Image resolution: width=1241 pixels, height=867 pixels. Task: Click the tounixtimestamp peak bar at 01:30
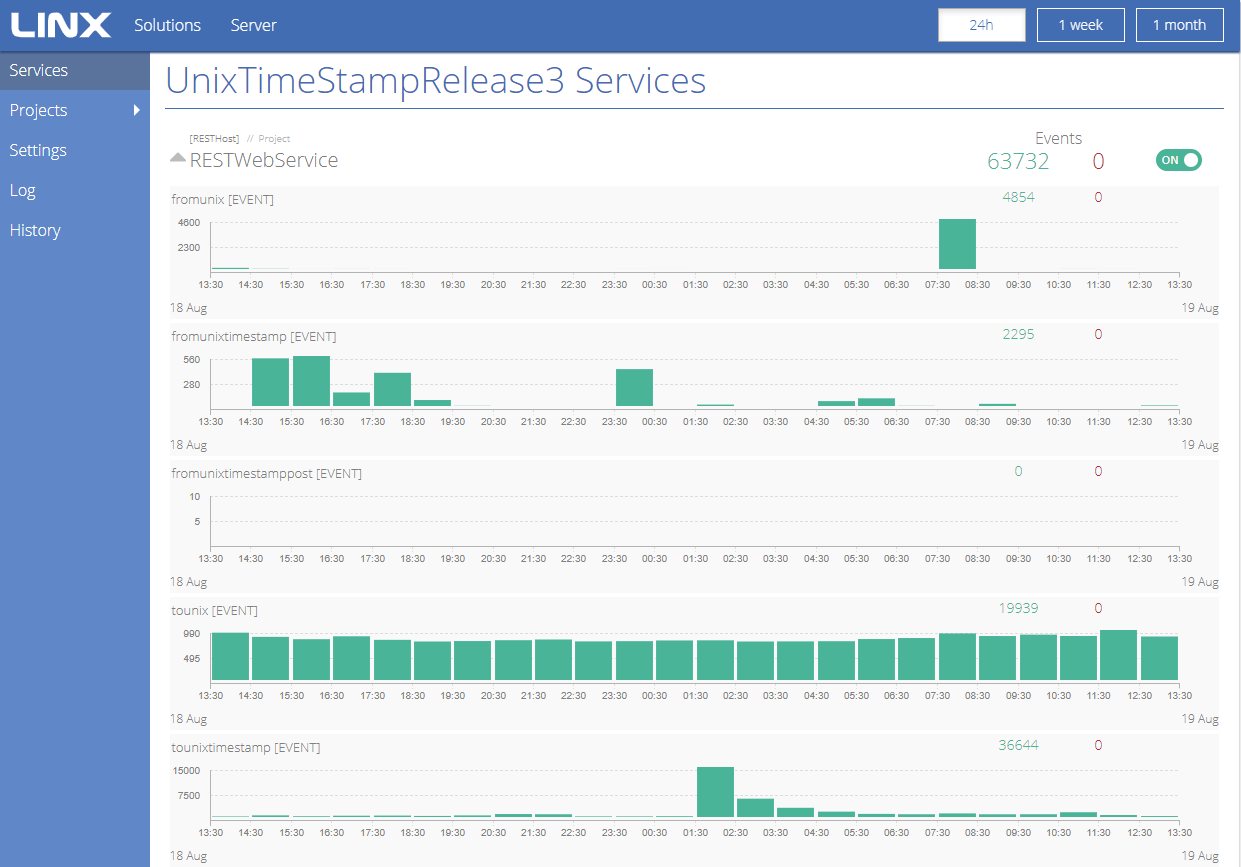coord(715,792)
